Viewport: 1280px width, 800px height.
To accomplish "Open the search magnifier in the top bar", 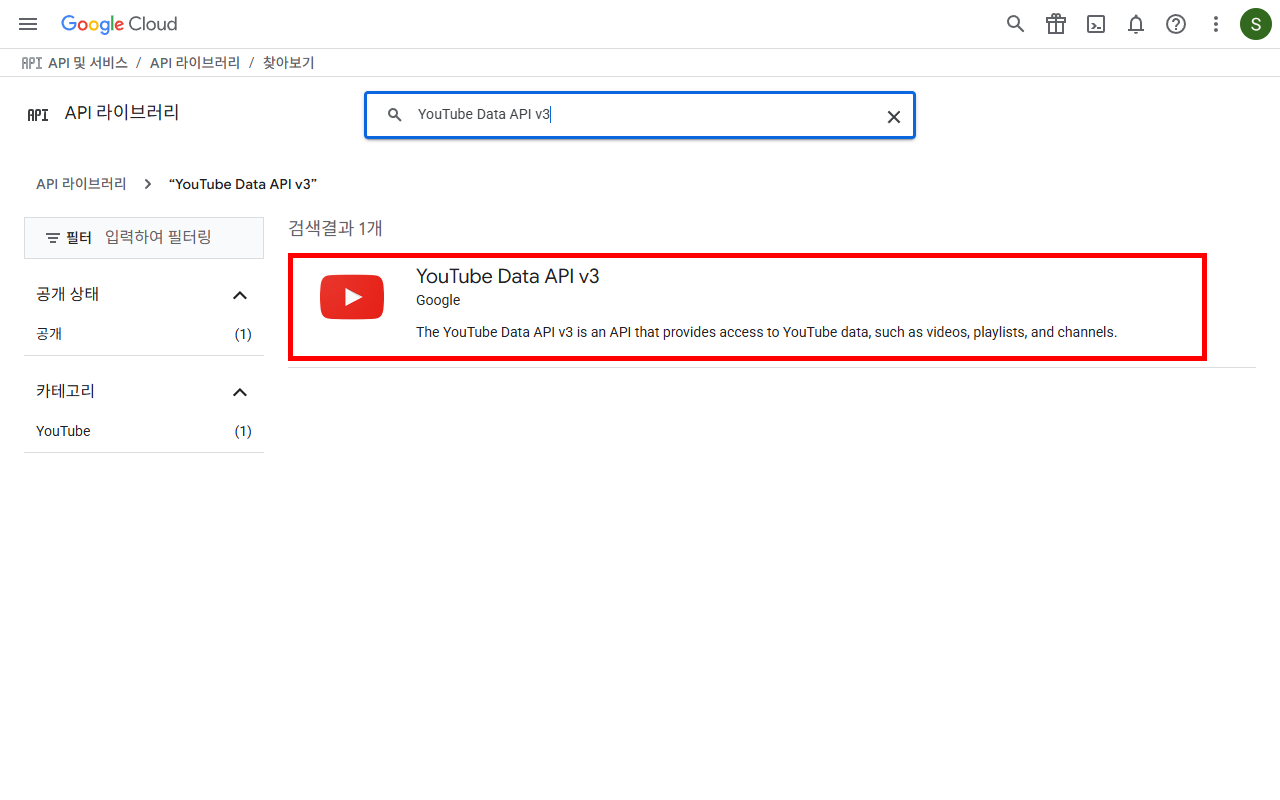I will (1016, 24).
